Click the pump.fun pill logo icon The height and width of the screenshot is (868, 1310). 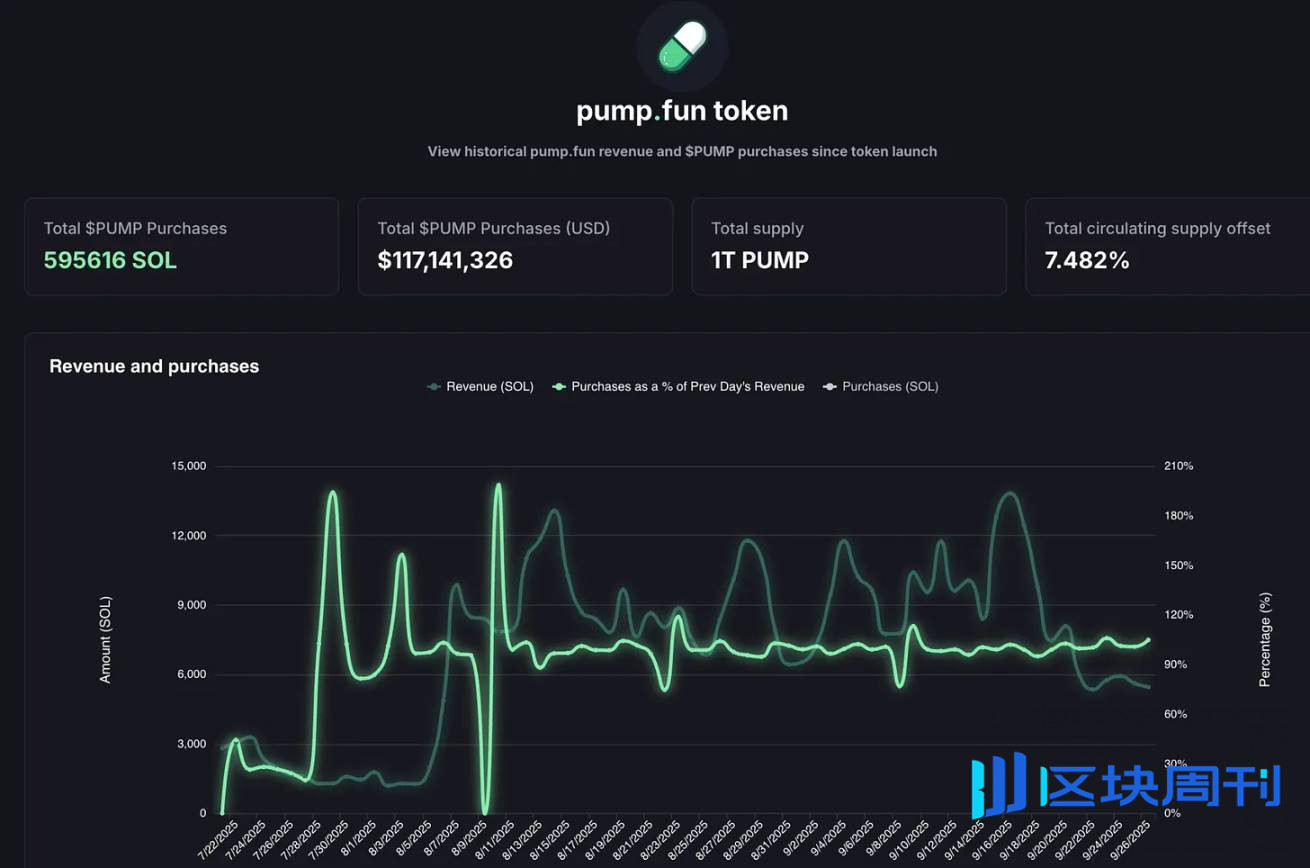[x=682, y=46]
